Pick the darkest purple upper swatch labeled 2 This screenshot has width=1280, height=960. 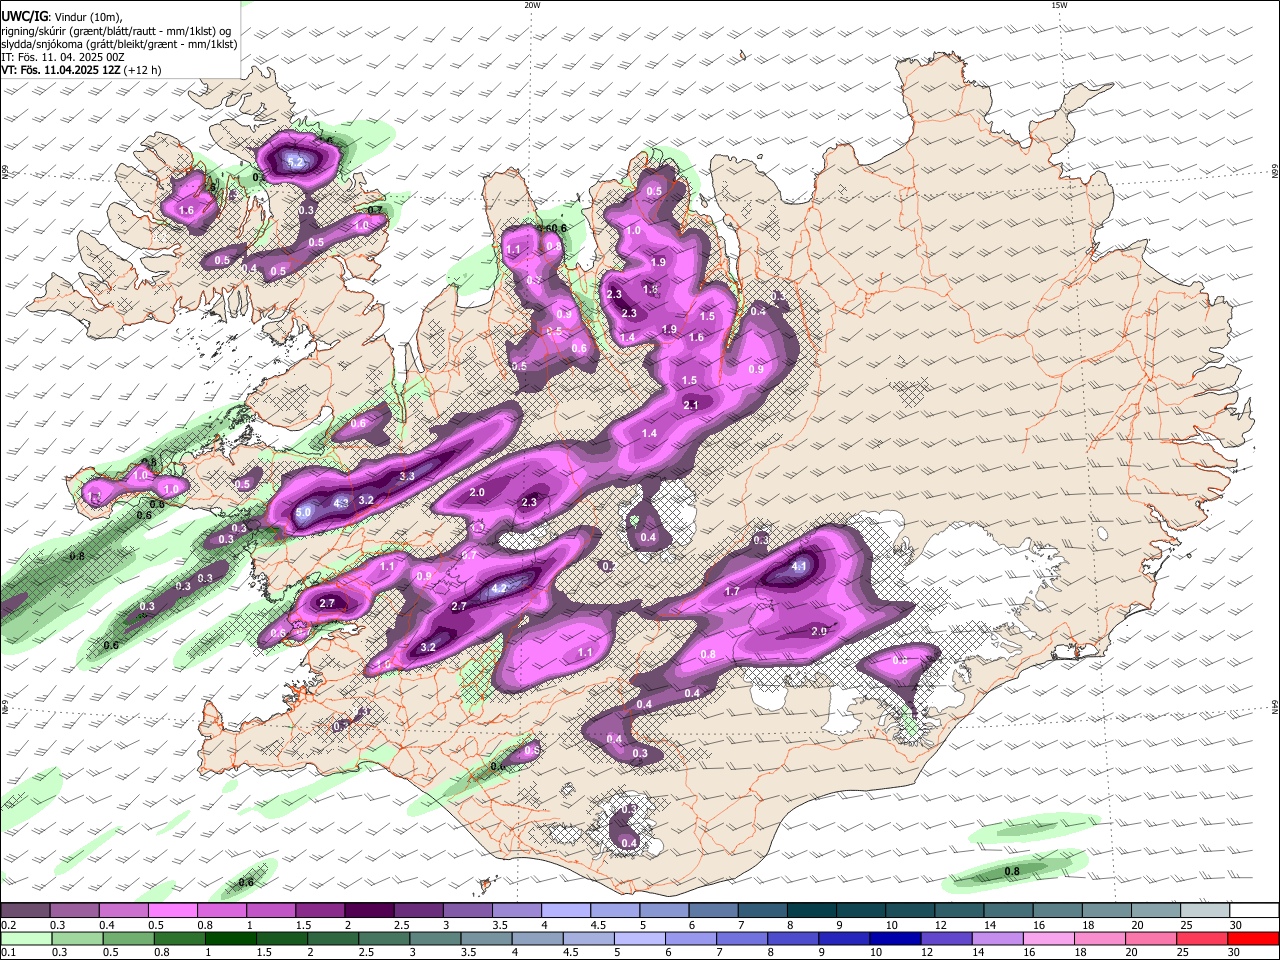(368, 910)
